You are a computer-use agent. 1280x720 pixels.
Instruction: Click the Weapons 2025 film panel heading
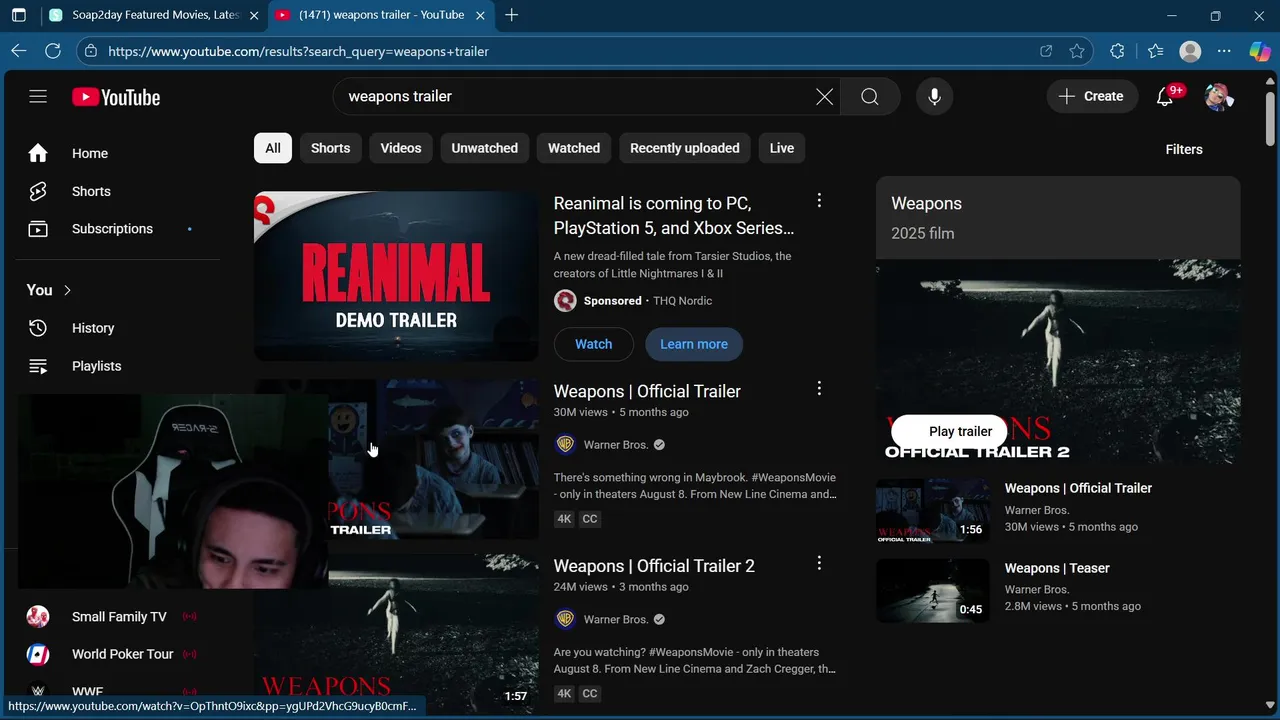(x=926, y=203)
